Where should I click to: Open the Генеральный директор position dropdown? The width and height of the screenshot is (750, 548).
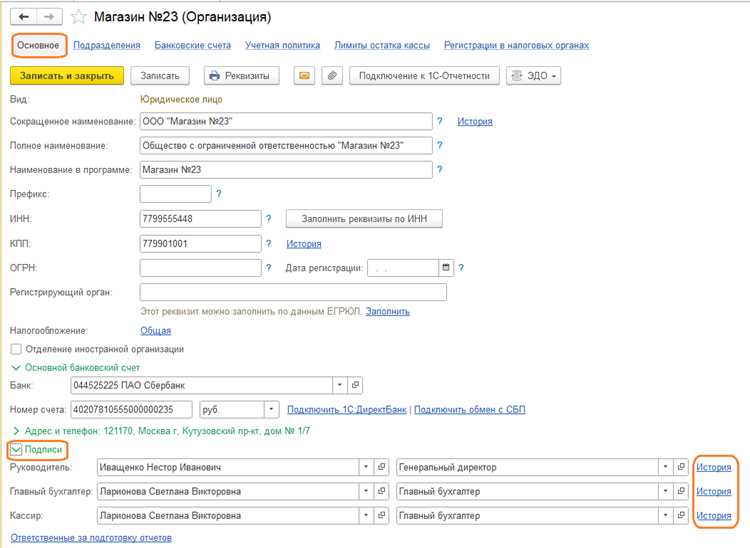665,467
